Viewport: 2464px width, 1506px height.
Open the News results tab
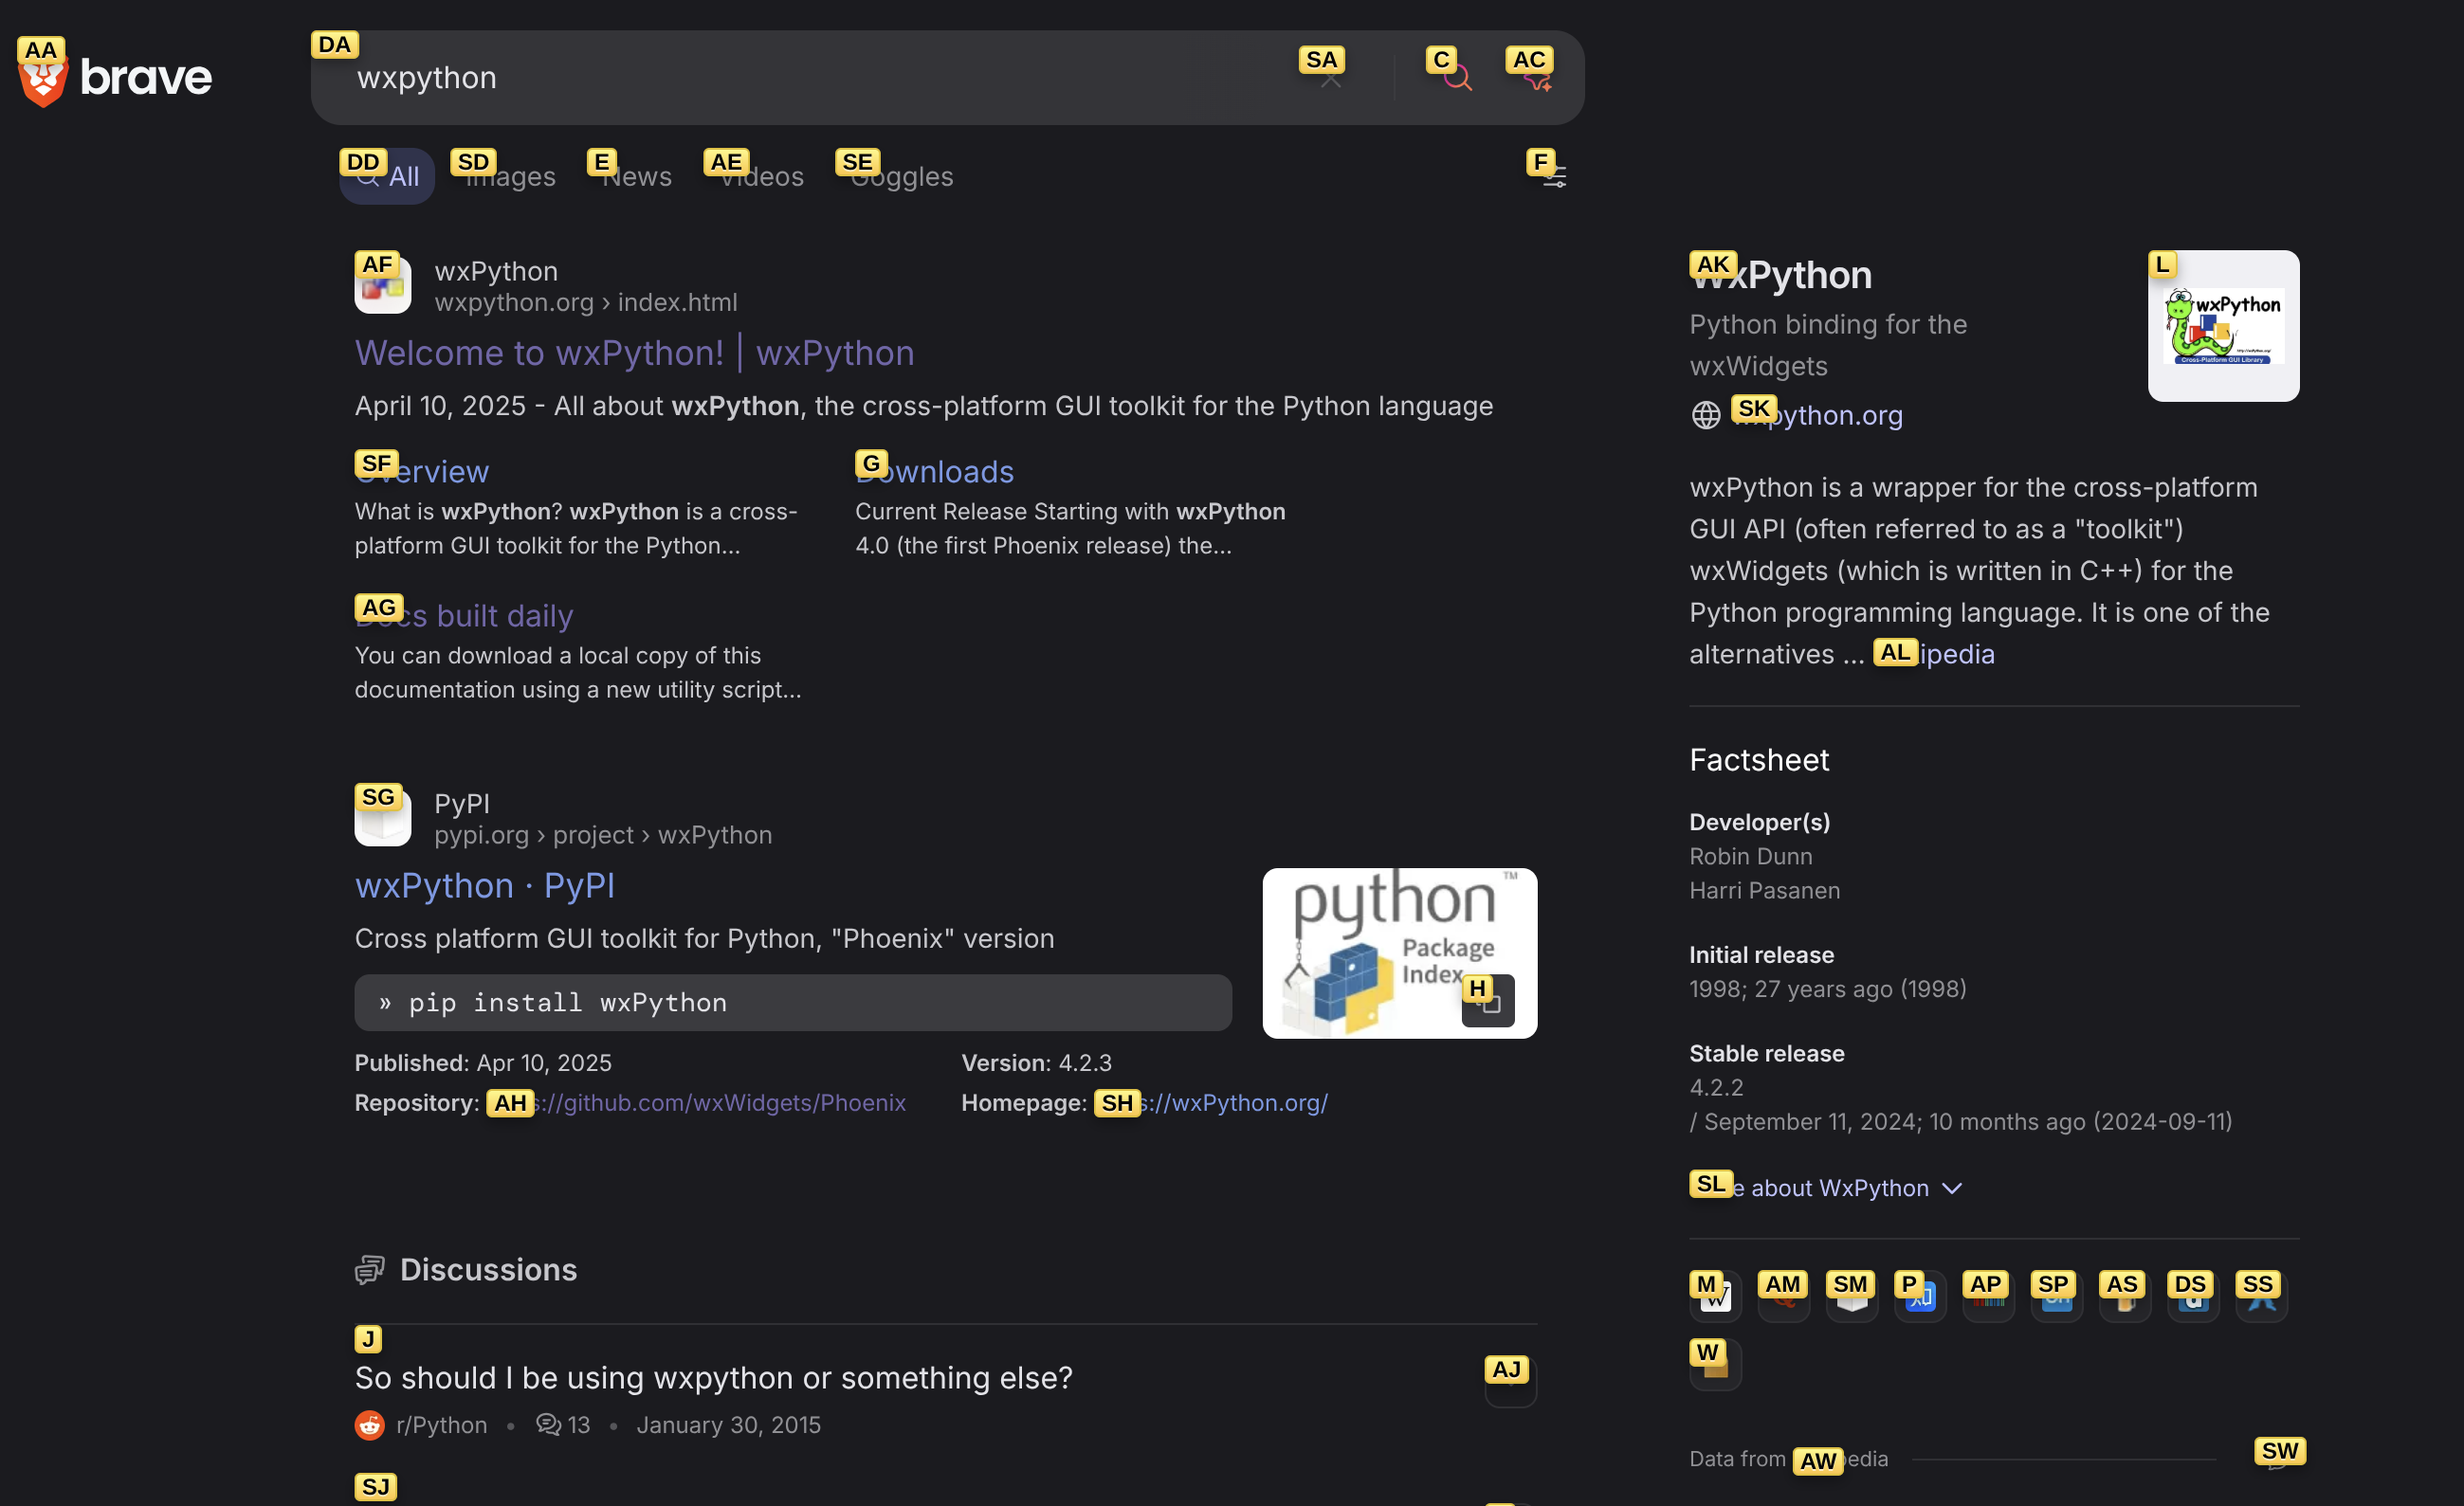pyautogui.click(x=637, y=176)
